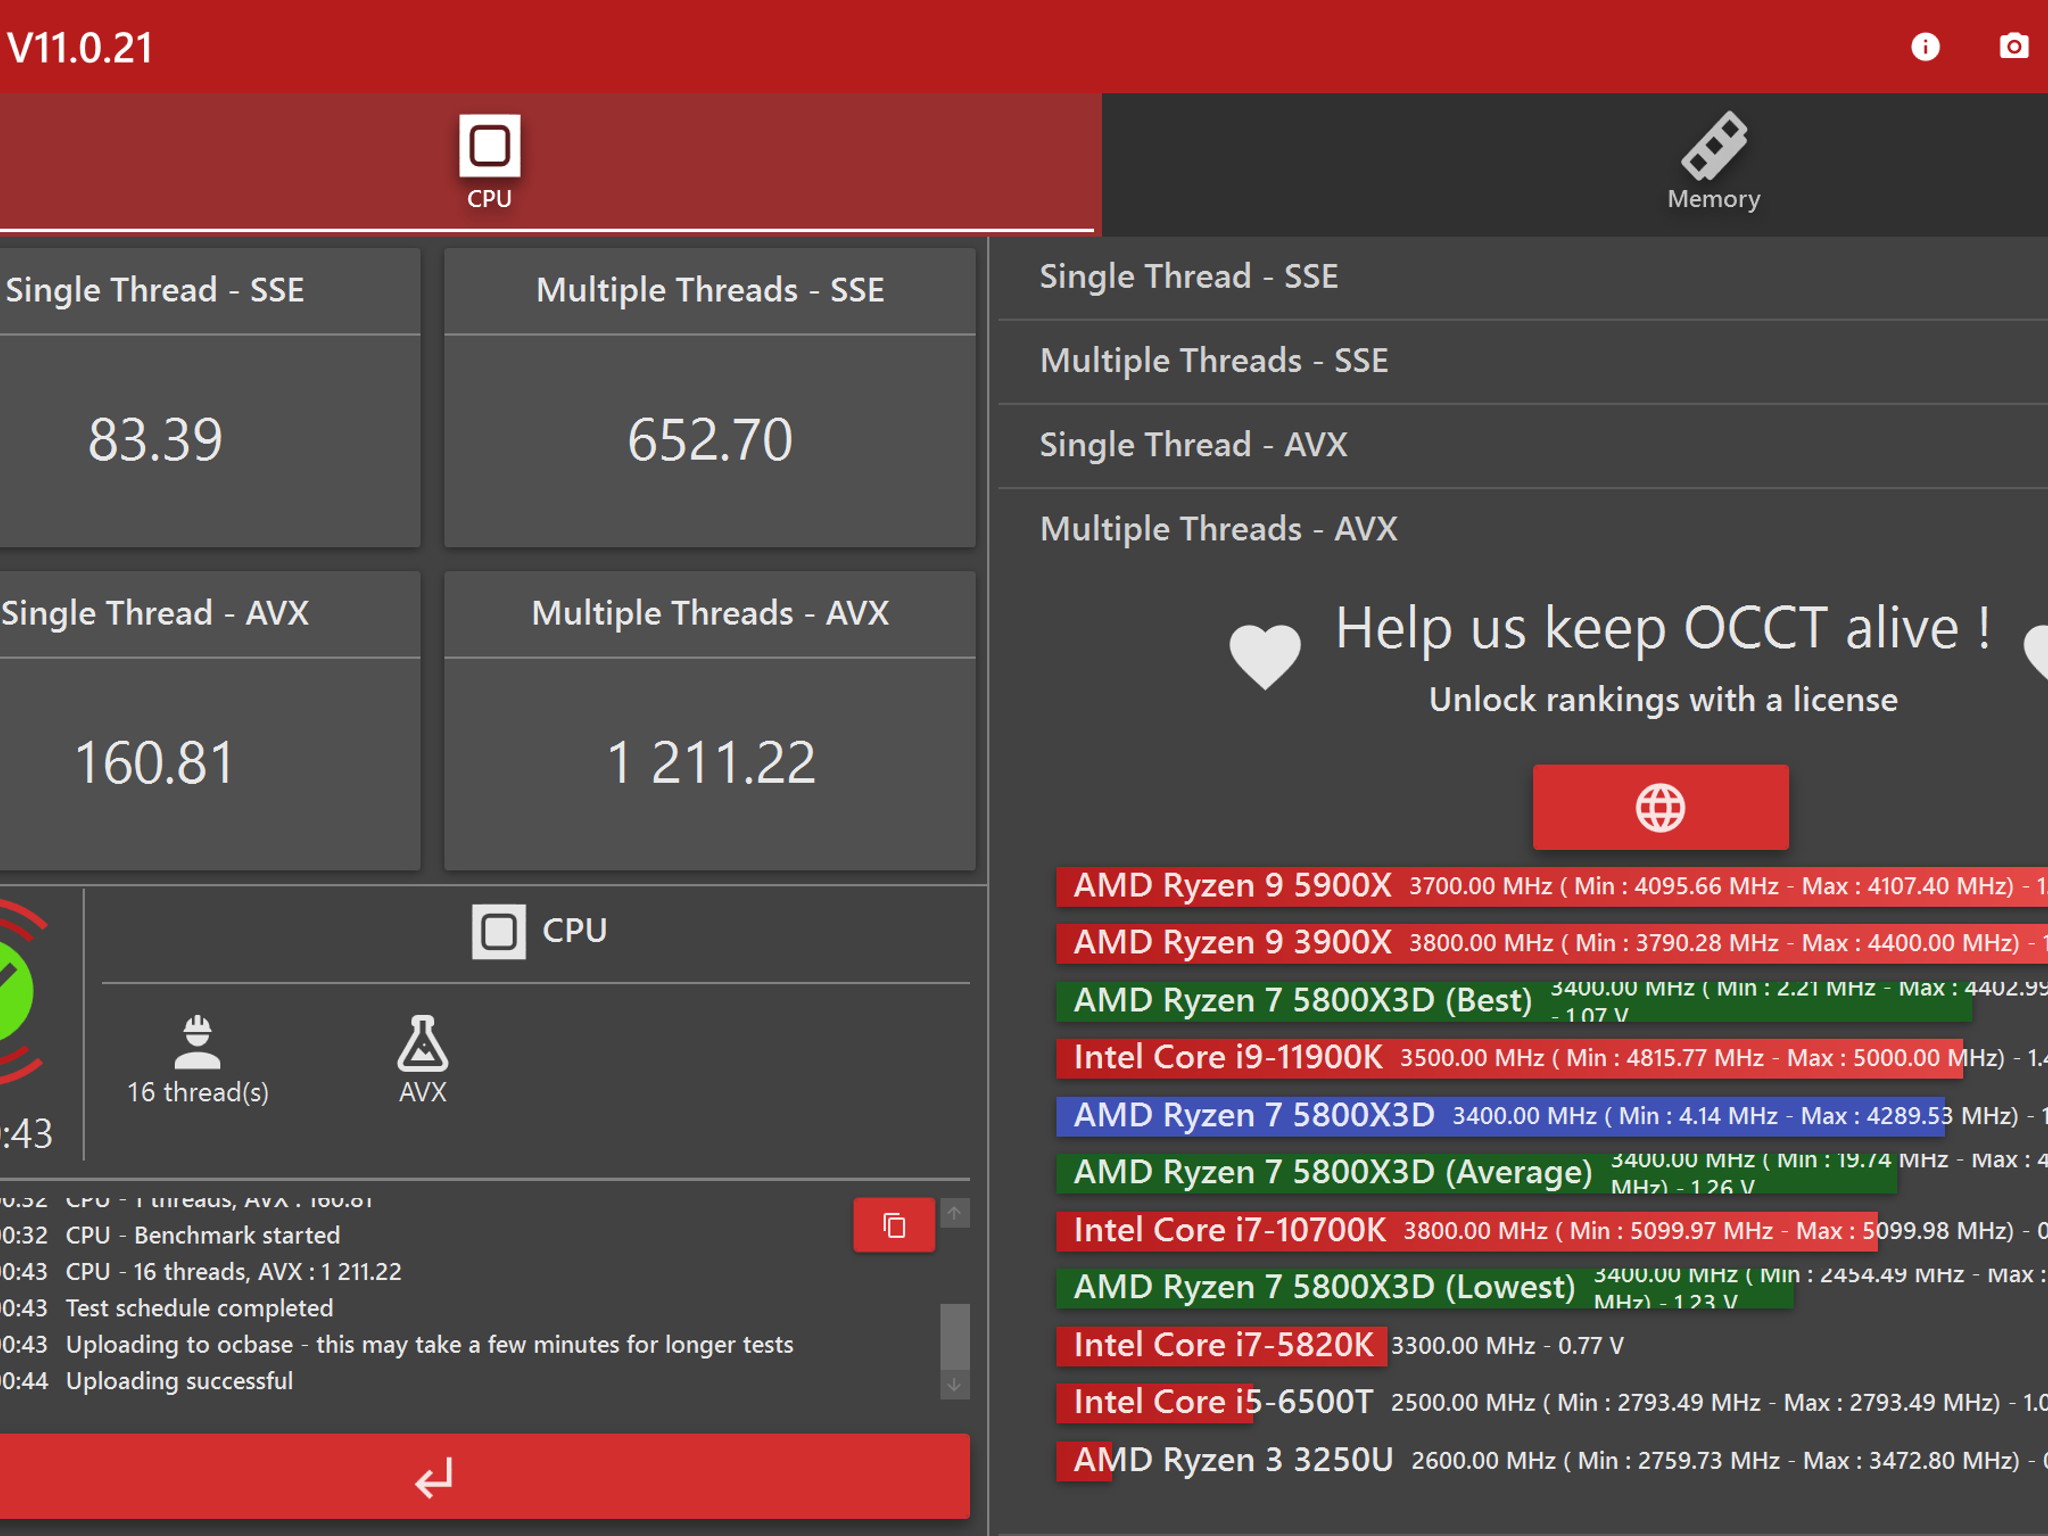The image size is (2048, 1536).
Task: Expand Single Thread - SSE rankings row
Action: (1523, 277)
